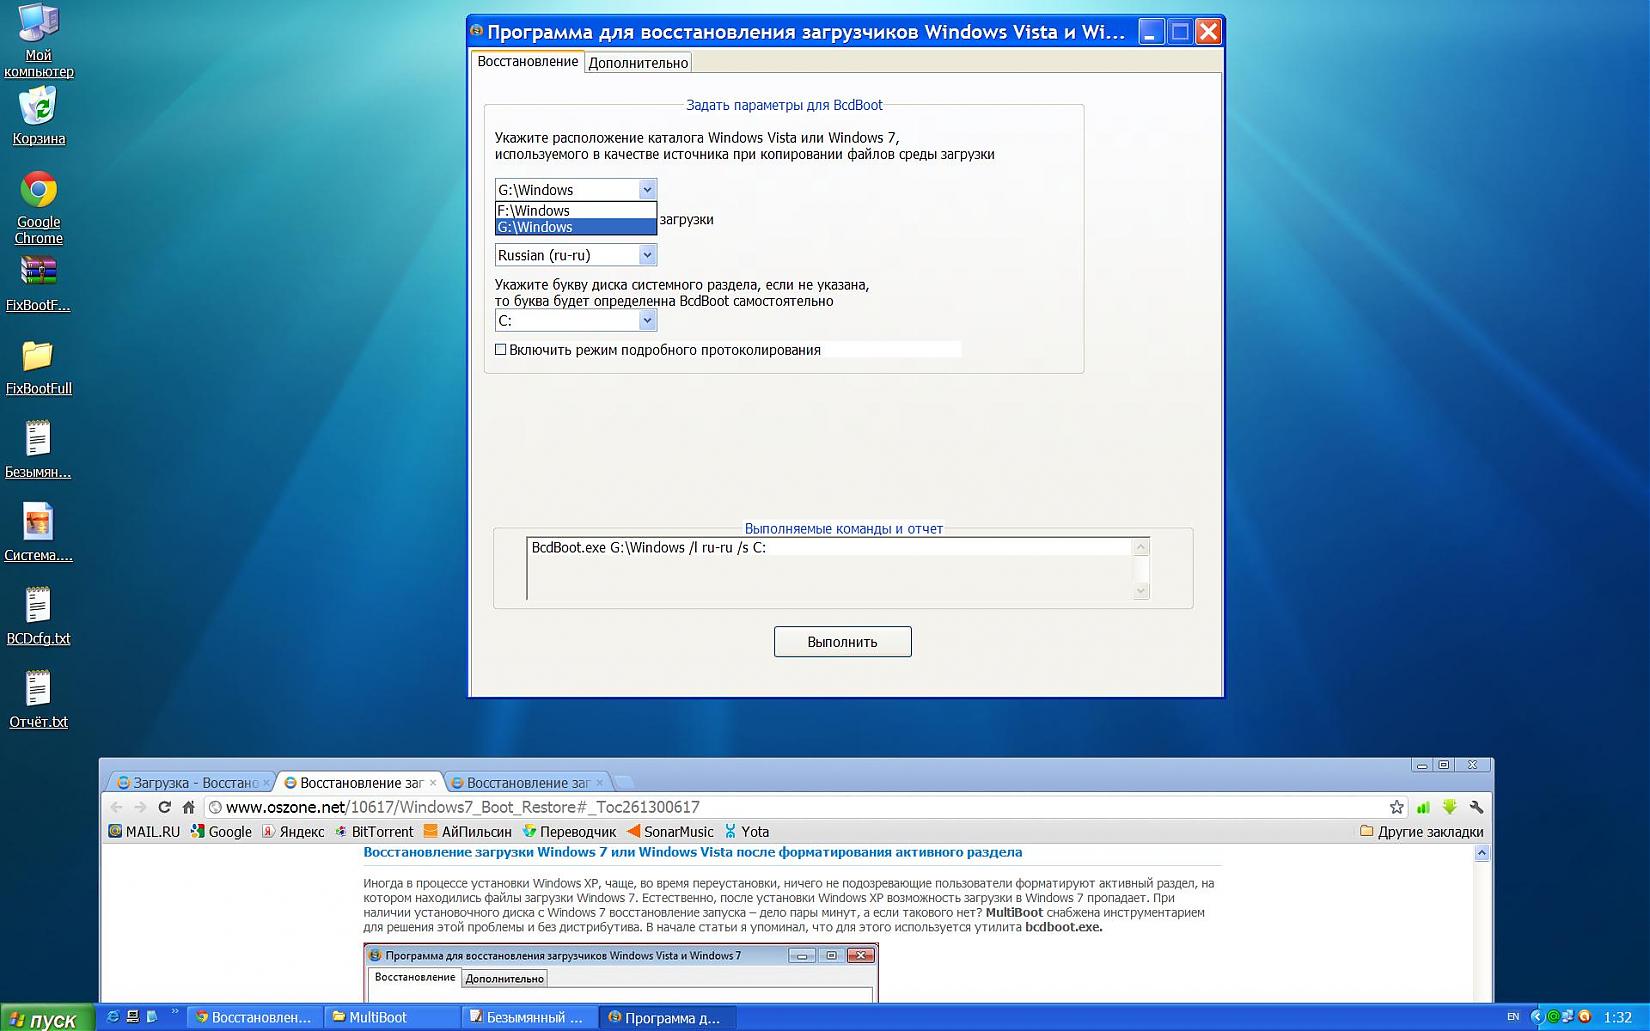The image size is (1650, 1031).
Task: Show hidden system tray icons
Action: click(x=1537, y=1017)
